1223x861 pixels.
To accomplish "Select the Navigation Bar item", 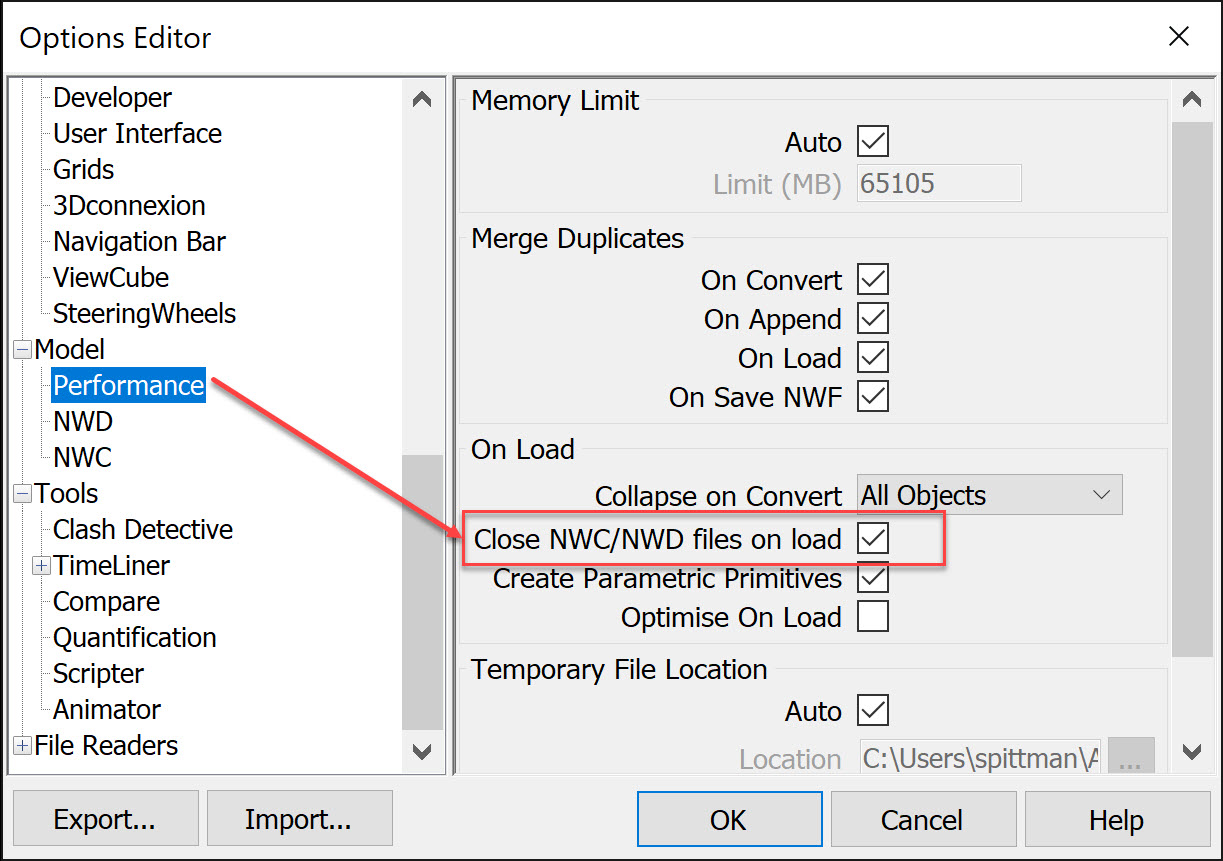I will click(139, 242).
